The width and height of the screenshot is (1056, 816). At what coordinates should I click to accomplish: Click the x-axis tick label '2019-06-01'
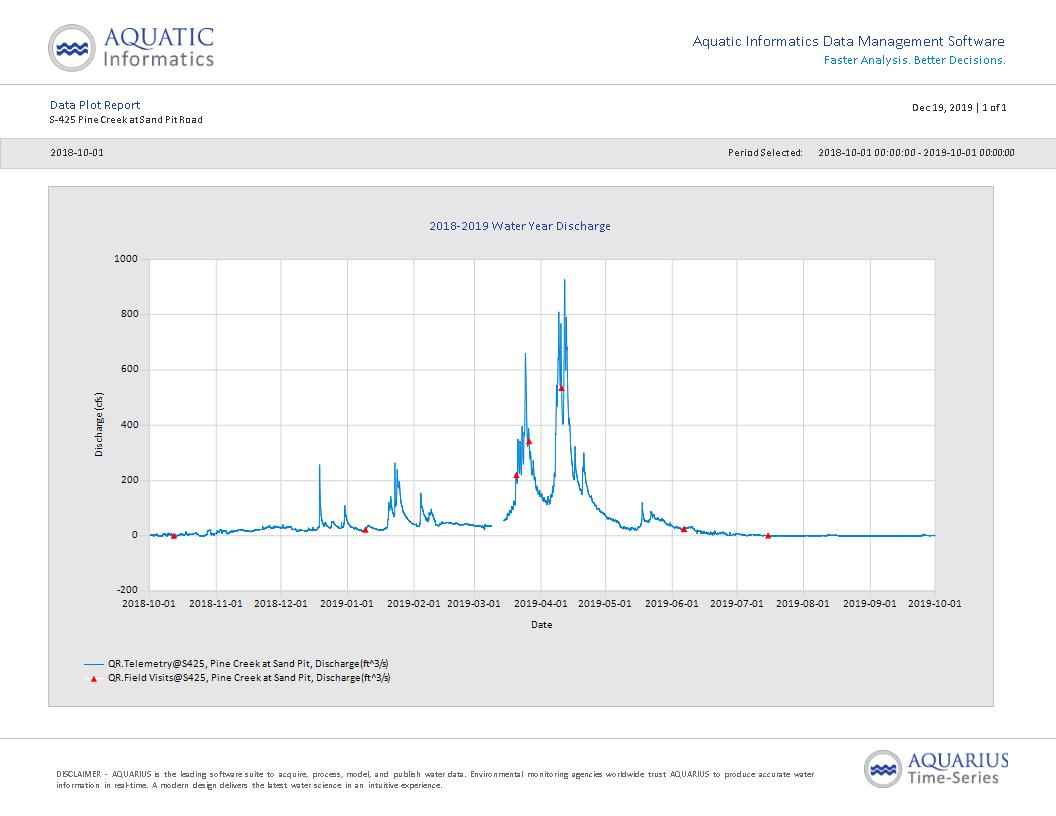pos(671,603)
